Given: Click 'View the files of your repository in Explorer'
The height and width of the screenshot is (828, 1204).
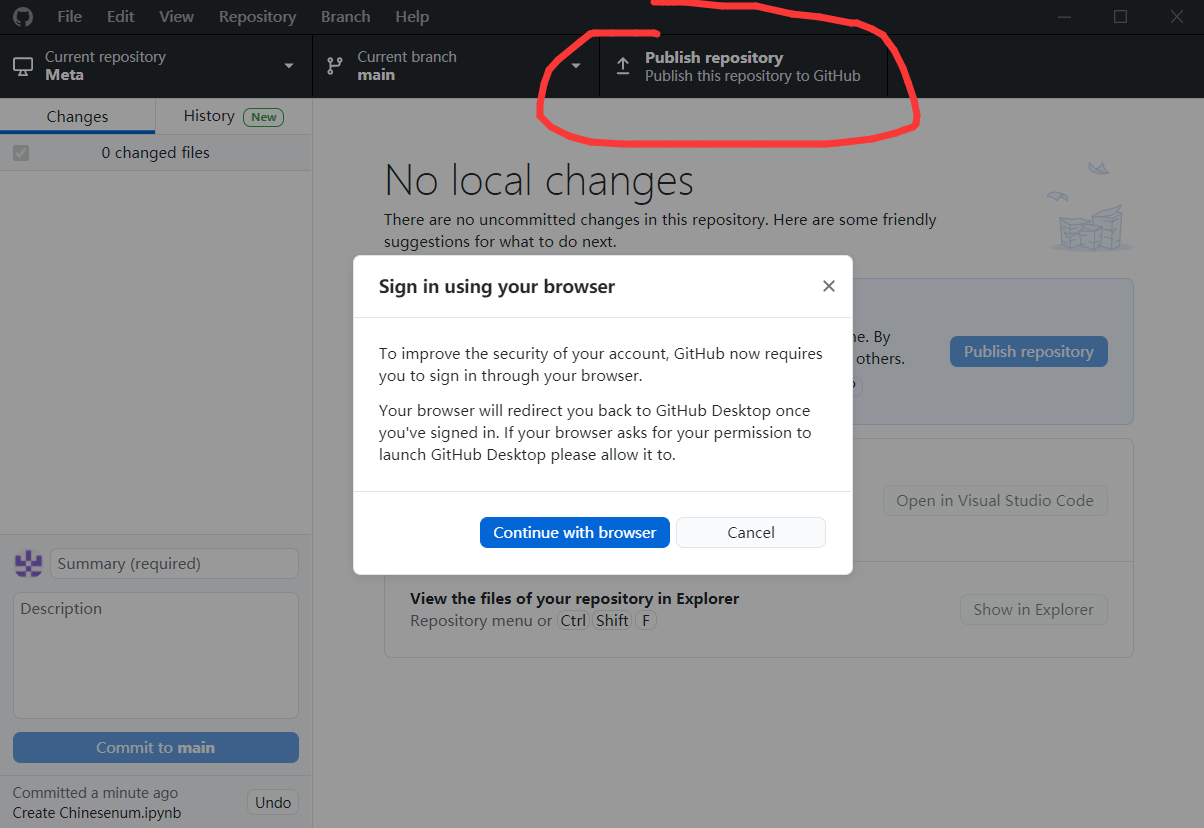Looking at the screenshot, I should point(575,598).
